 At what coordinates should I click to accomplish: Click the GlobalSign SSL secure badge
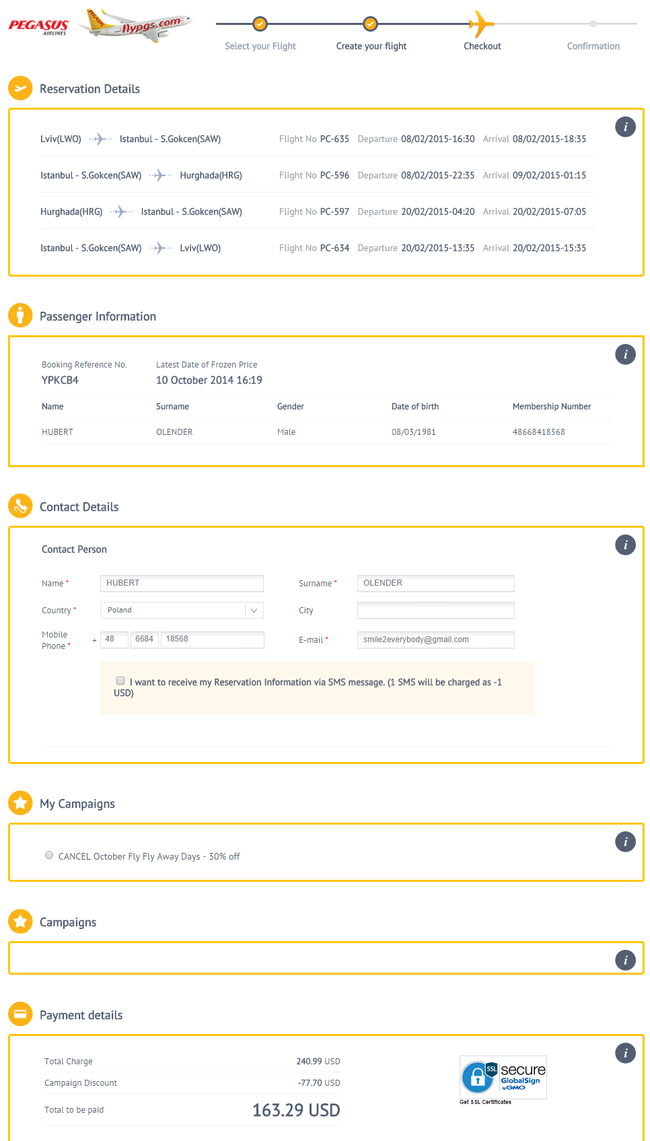pyautogui.click(x=503, y=1077)
